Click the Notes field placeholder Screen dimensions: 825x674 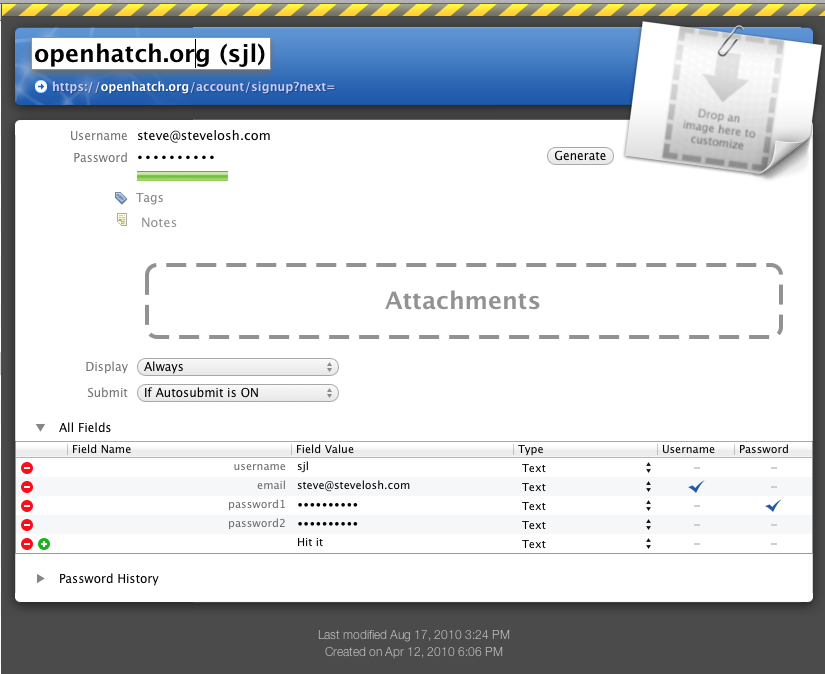pyautogui.click(x=159, y=223)
